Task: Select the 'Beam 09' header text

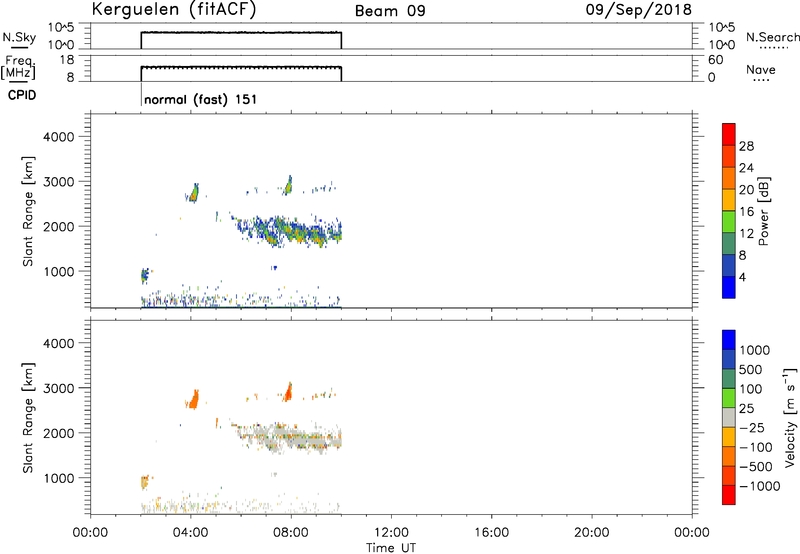Action: click(x=390, y=11)
